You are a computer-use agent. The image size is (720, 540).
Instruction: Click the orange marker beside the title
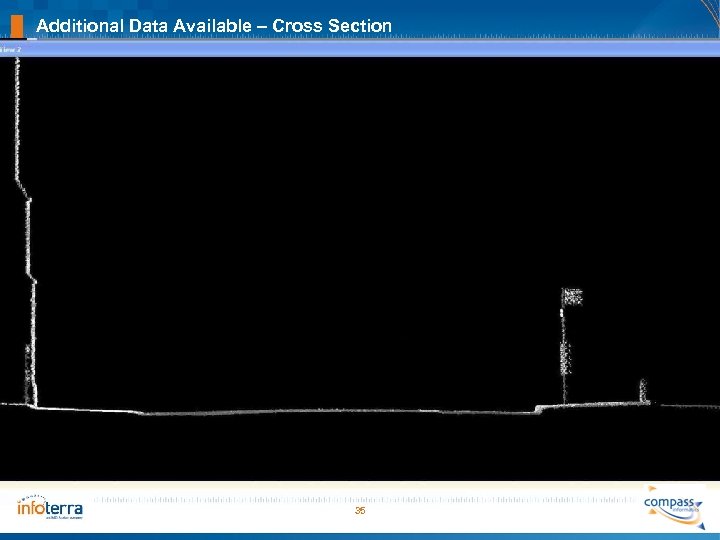coord(17,26)
